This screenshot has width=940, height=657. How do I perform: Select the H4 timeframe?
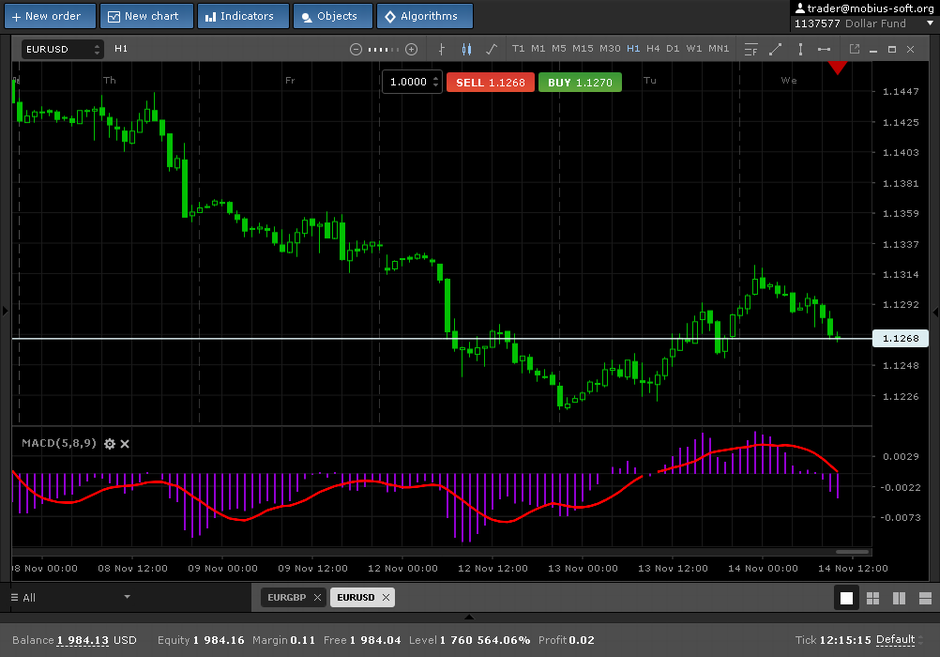click(x=653, y=49)
